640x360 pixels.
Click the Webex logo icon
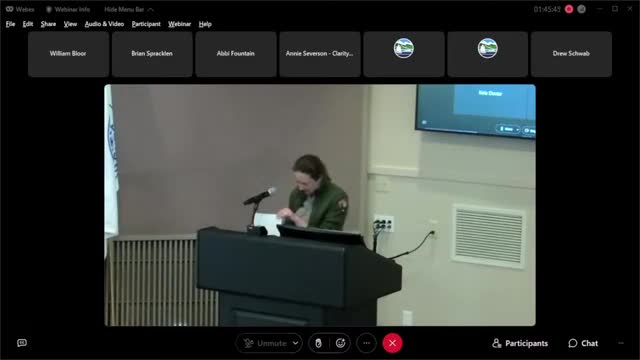[x=9, y=9]
